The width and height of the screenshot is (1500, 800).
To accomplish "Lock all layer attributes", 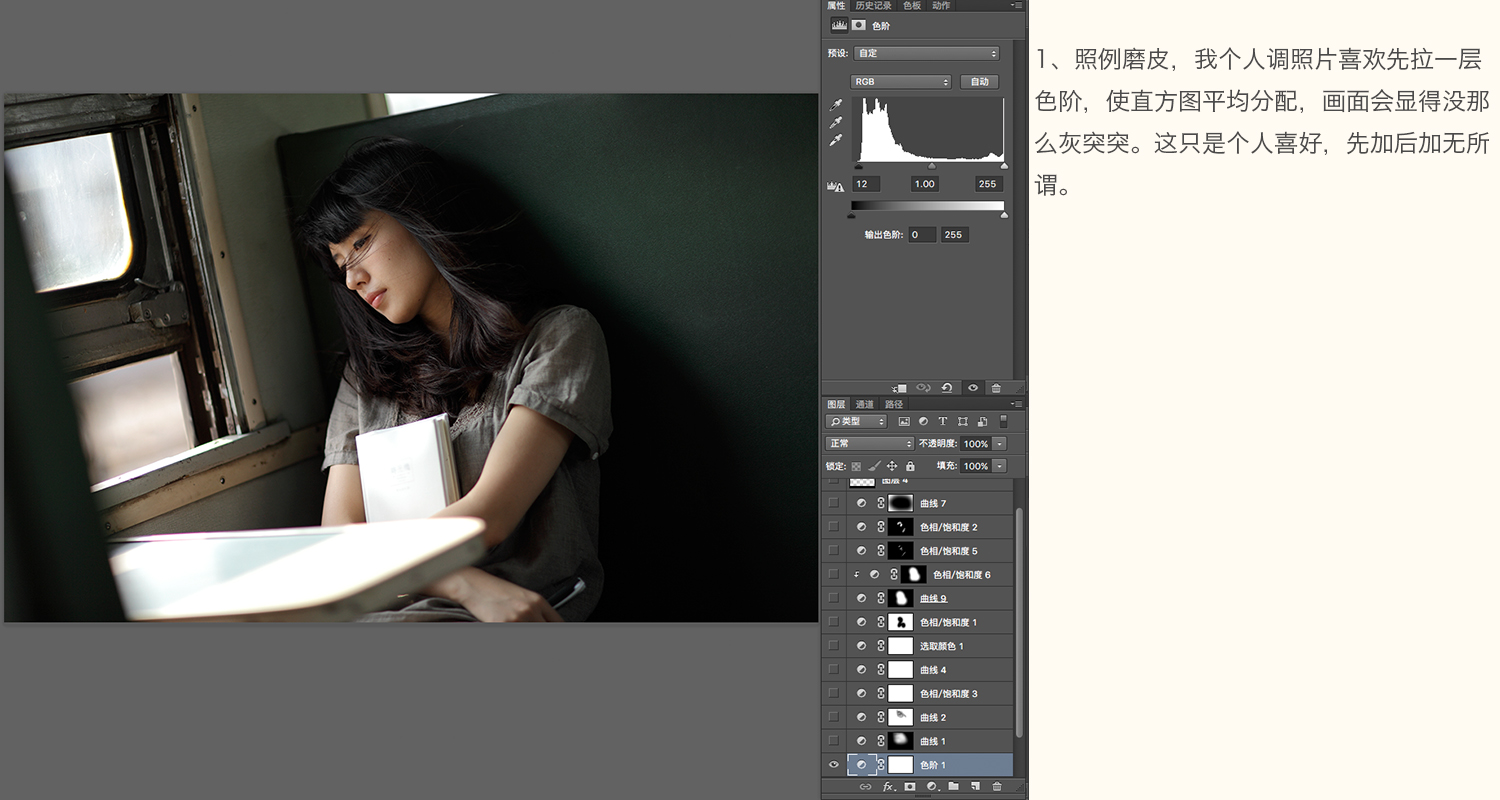I will 910,466.
